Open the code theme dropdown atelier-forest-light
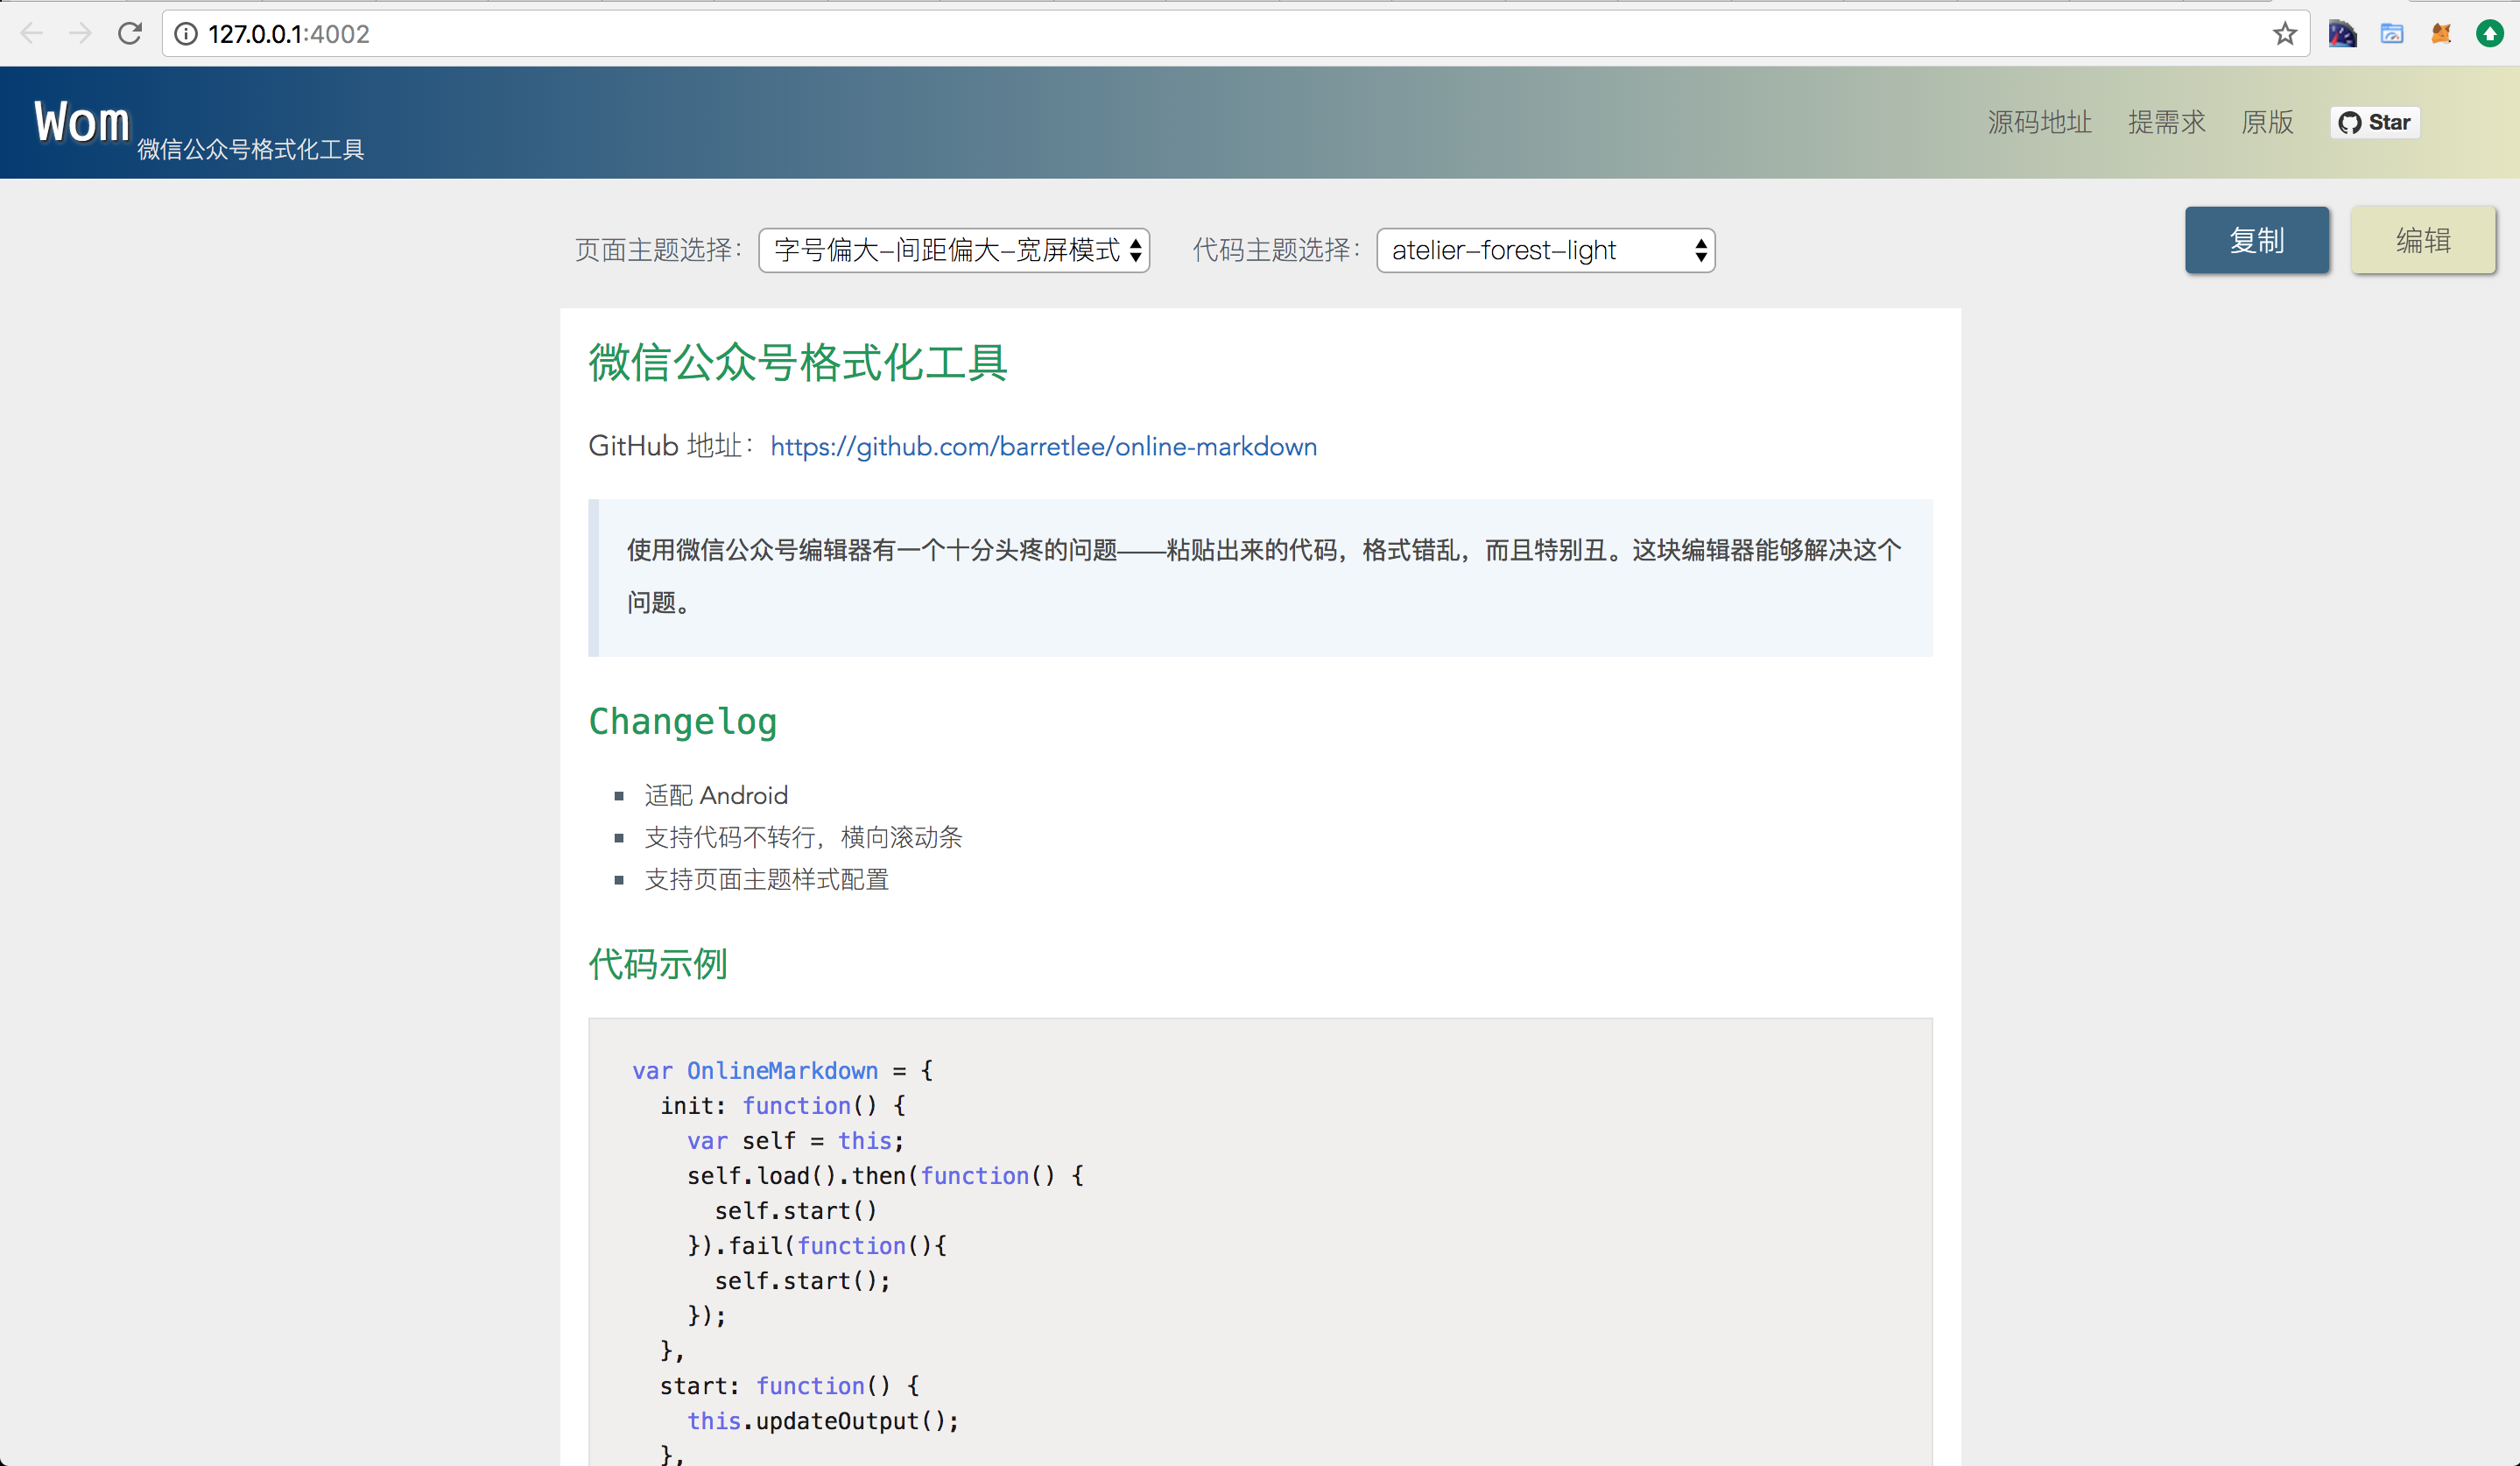The height and width of the screenshot is (1466, 2520). [1545, 250]
